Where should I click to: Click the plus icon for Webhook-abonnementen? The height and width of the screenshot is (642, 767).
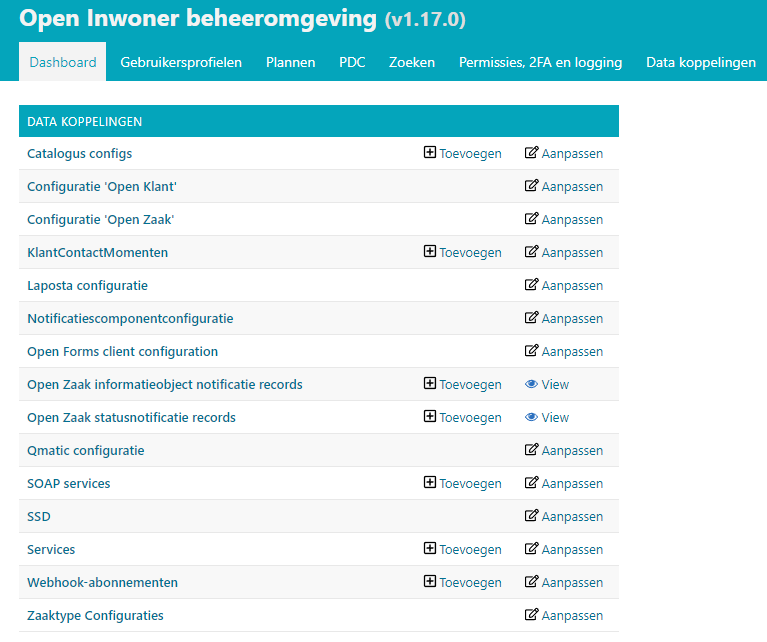(x=430, y=582)
